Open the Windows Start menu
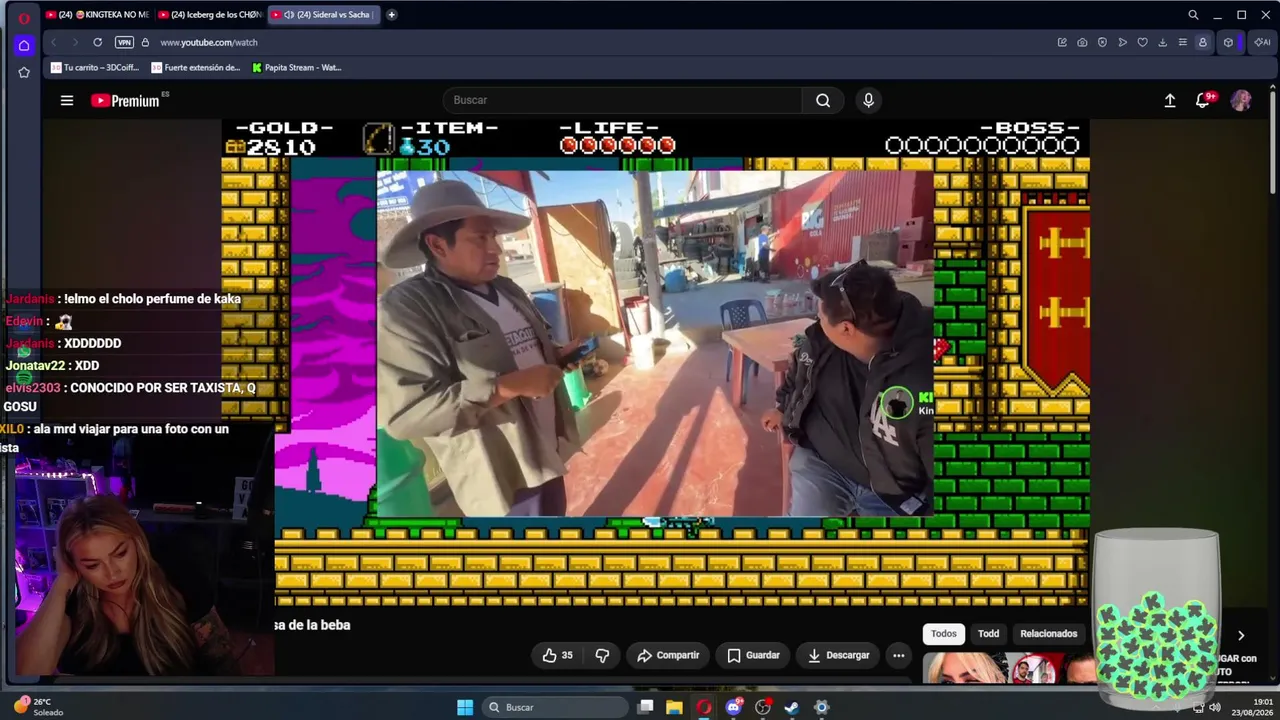Image resolution: width=1280 pixels, height=720 pixels. [465, 707]
